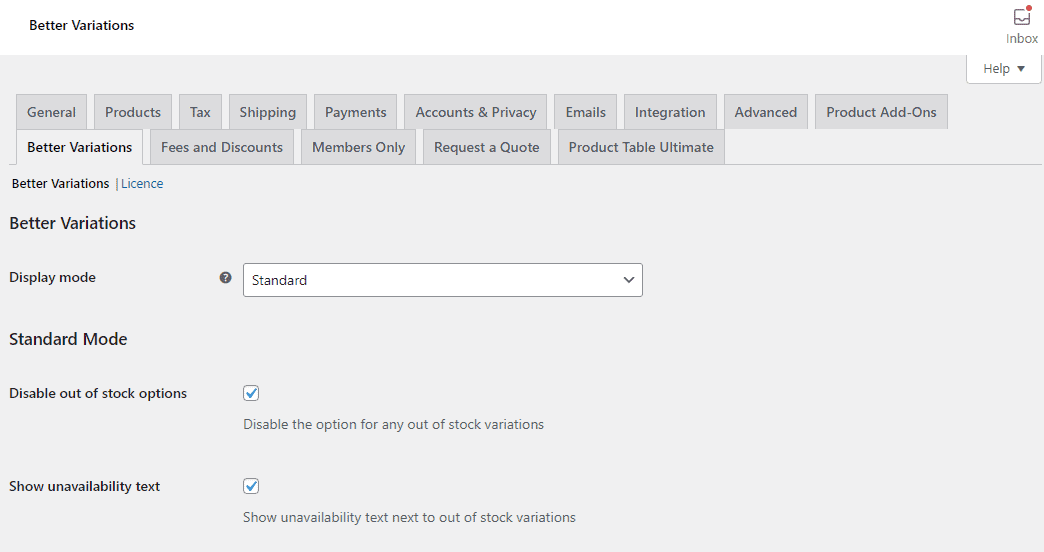1044x552 pixels.
Task: Open the Product Add-Ons tab
Action: click(x=882, y=112)
